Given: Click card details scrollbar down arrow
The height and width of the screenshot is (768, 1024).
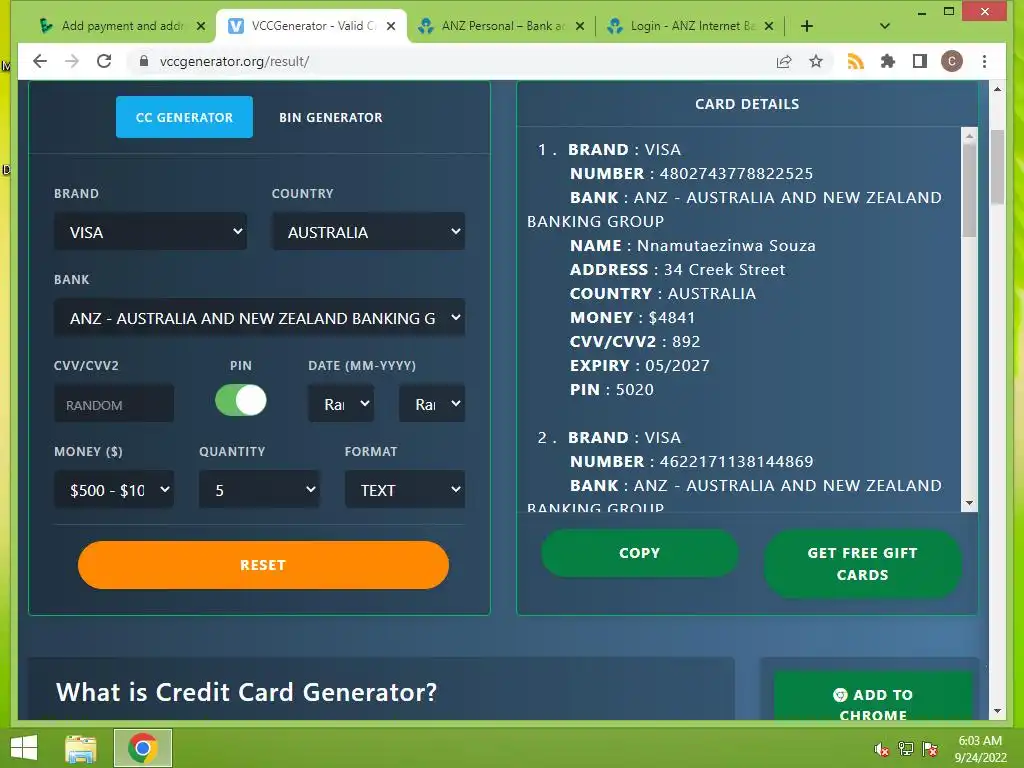Looking at the screenshot, I should pyautogui.click(x=969, y=504).
